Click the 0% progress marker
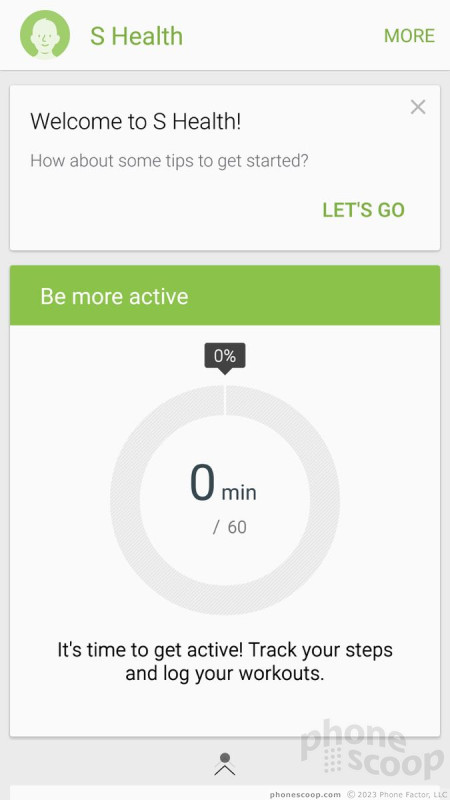 click(x=225, y=357)
